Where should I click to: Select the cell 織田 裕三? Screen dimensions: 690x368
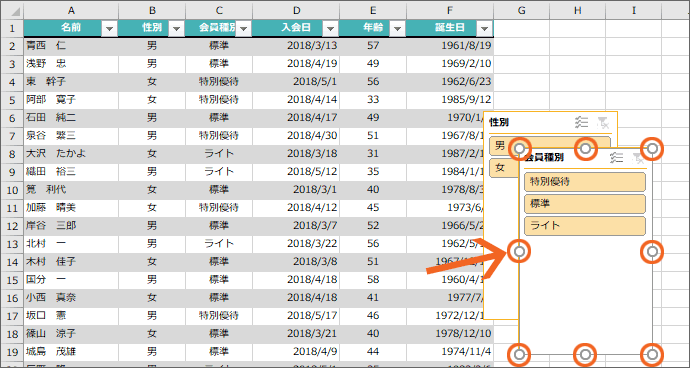coord(71,172)
